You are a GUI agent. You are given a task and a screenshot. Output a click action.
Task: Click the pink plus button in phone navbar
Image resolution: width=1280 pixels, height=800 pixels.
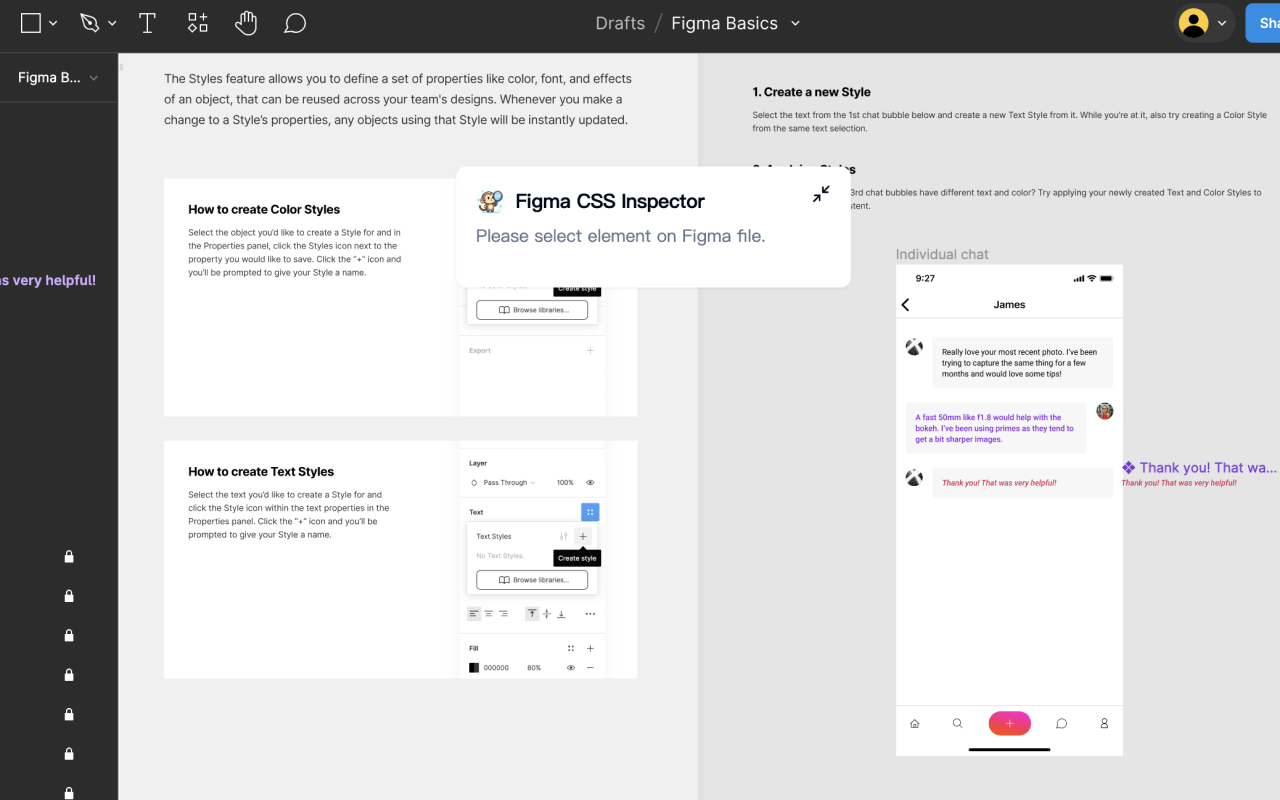tap(1009, 723)
